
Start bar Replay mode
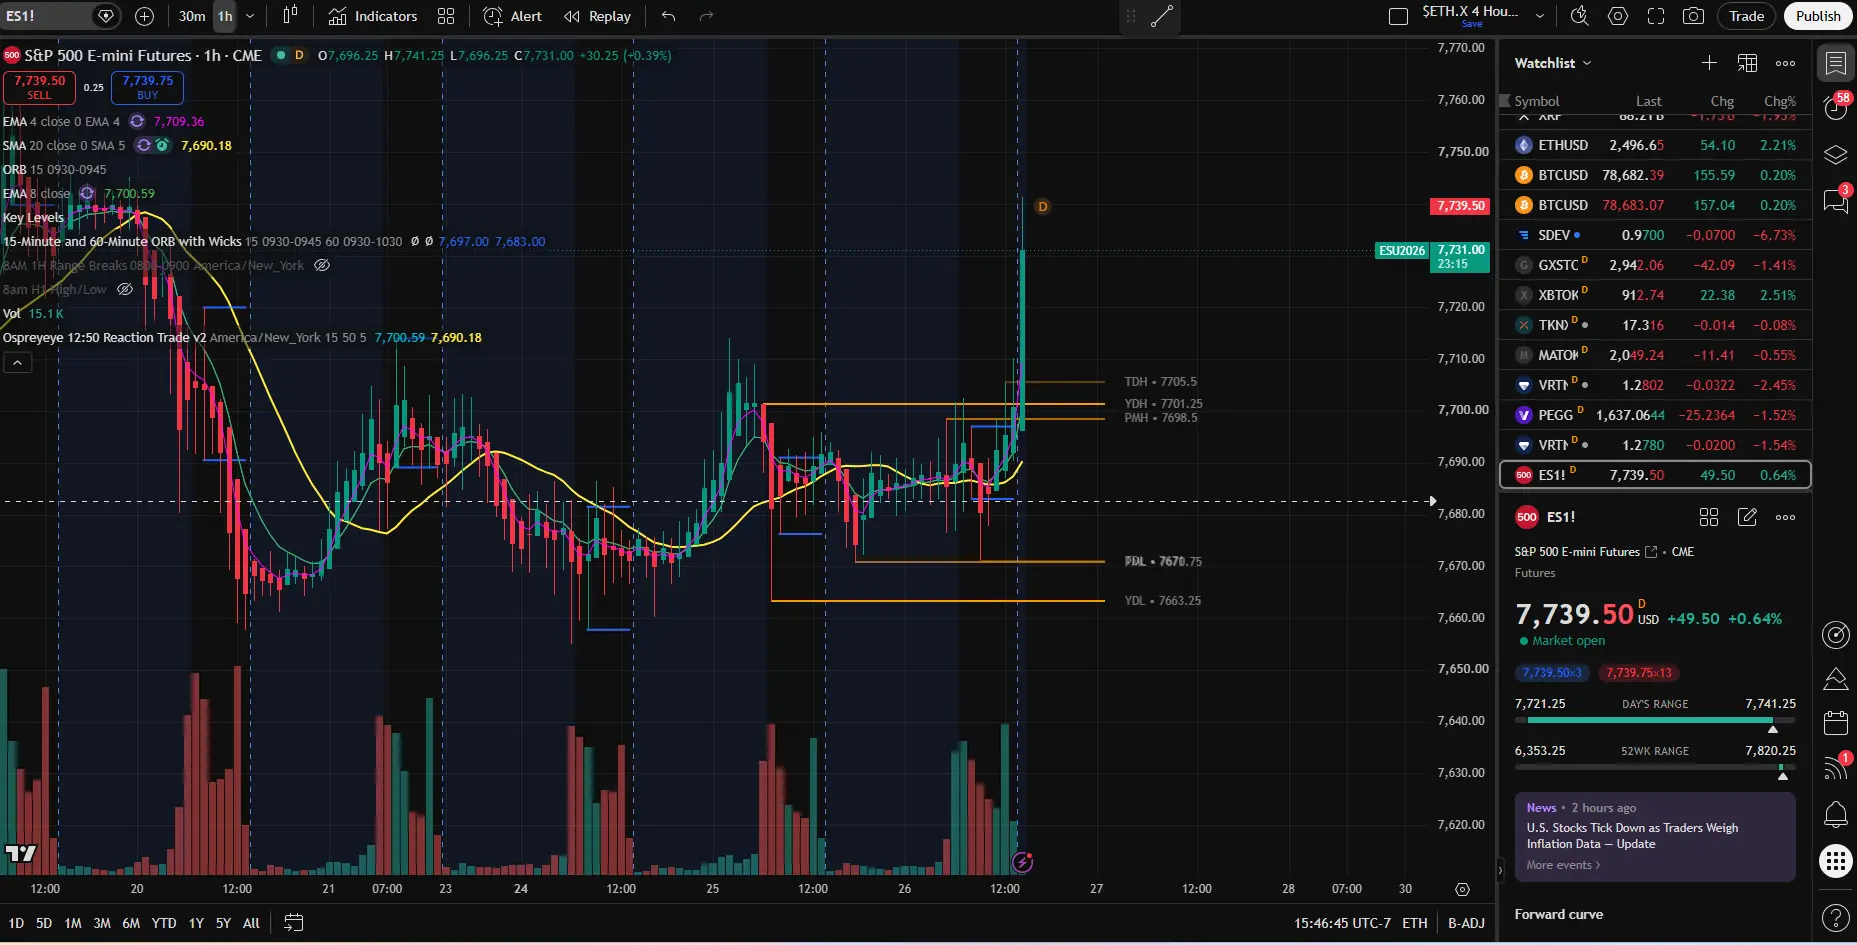[x=597, y=16]
